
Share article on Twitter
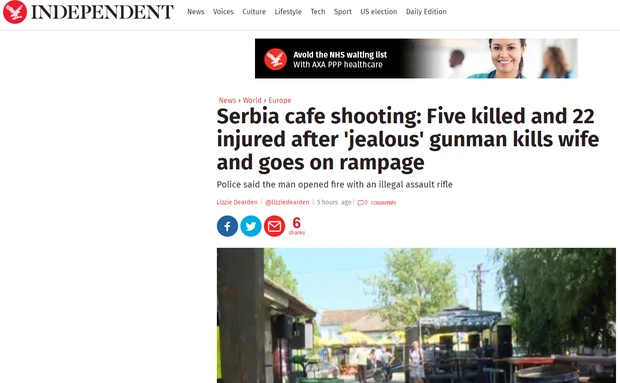(x=251, y=226)
